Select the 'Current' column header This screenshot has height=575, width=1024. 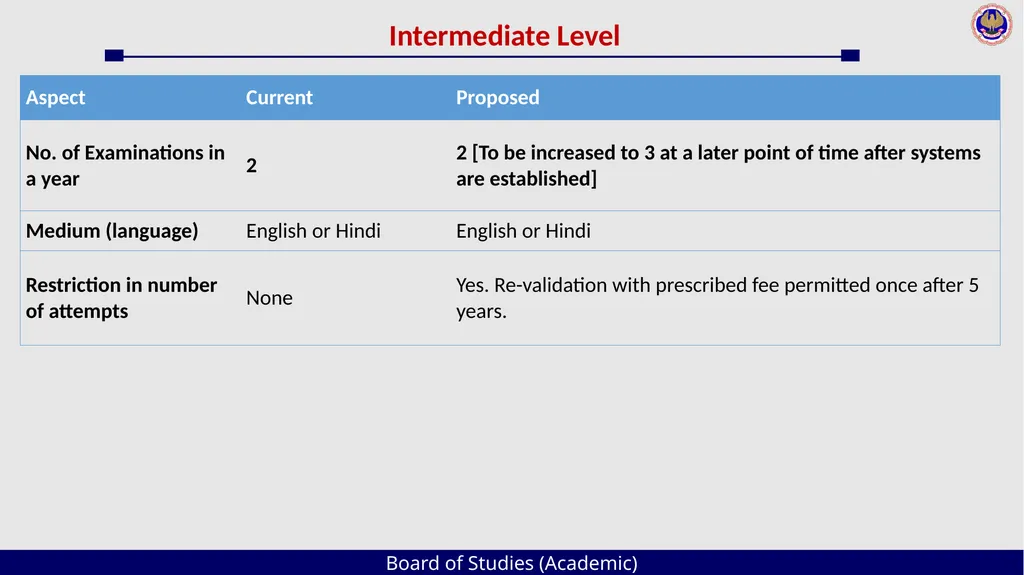(x=279, y=97)
